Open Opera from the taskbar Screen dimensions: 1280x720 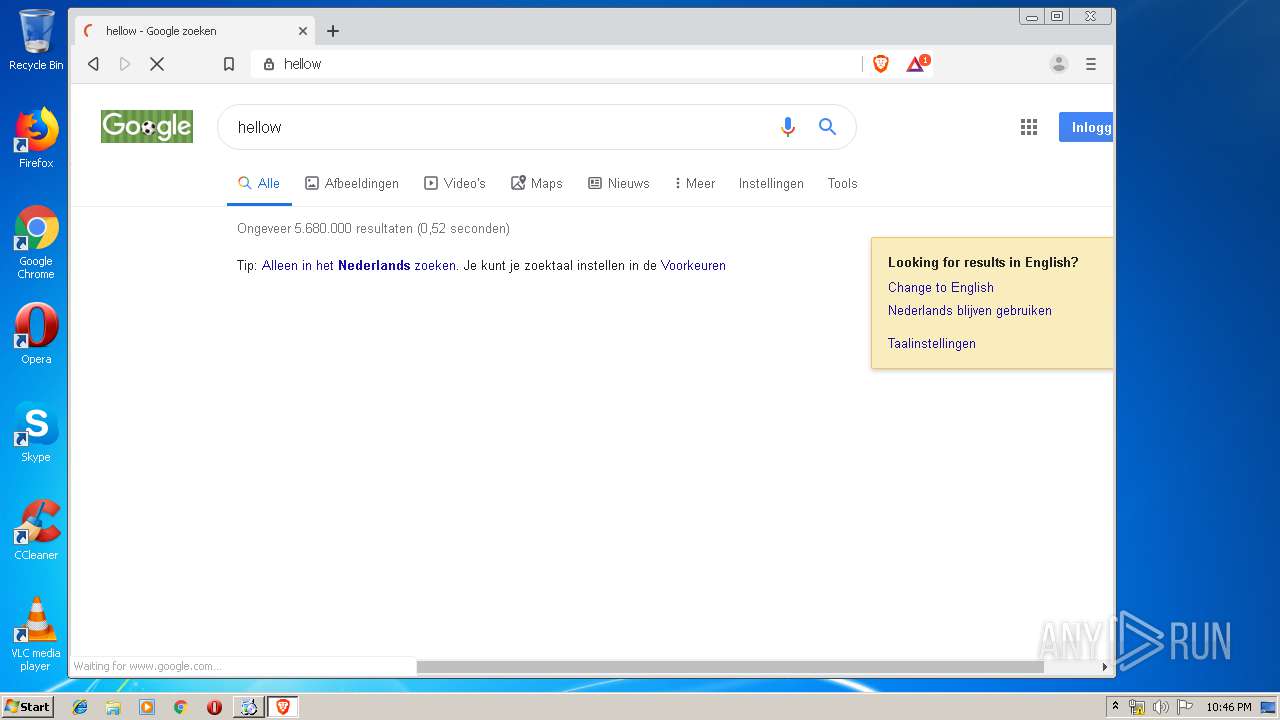(x=214, y=707)
